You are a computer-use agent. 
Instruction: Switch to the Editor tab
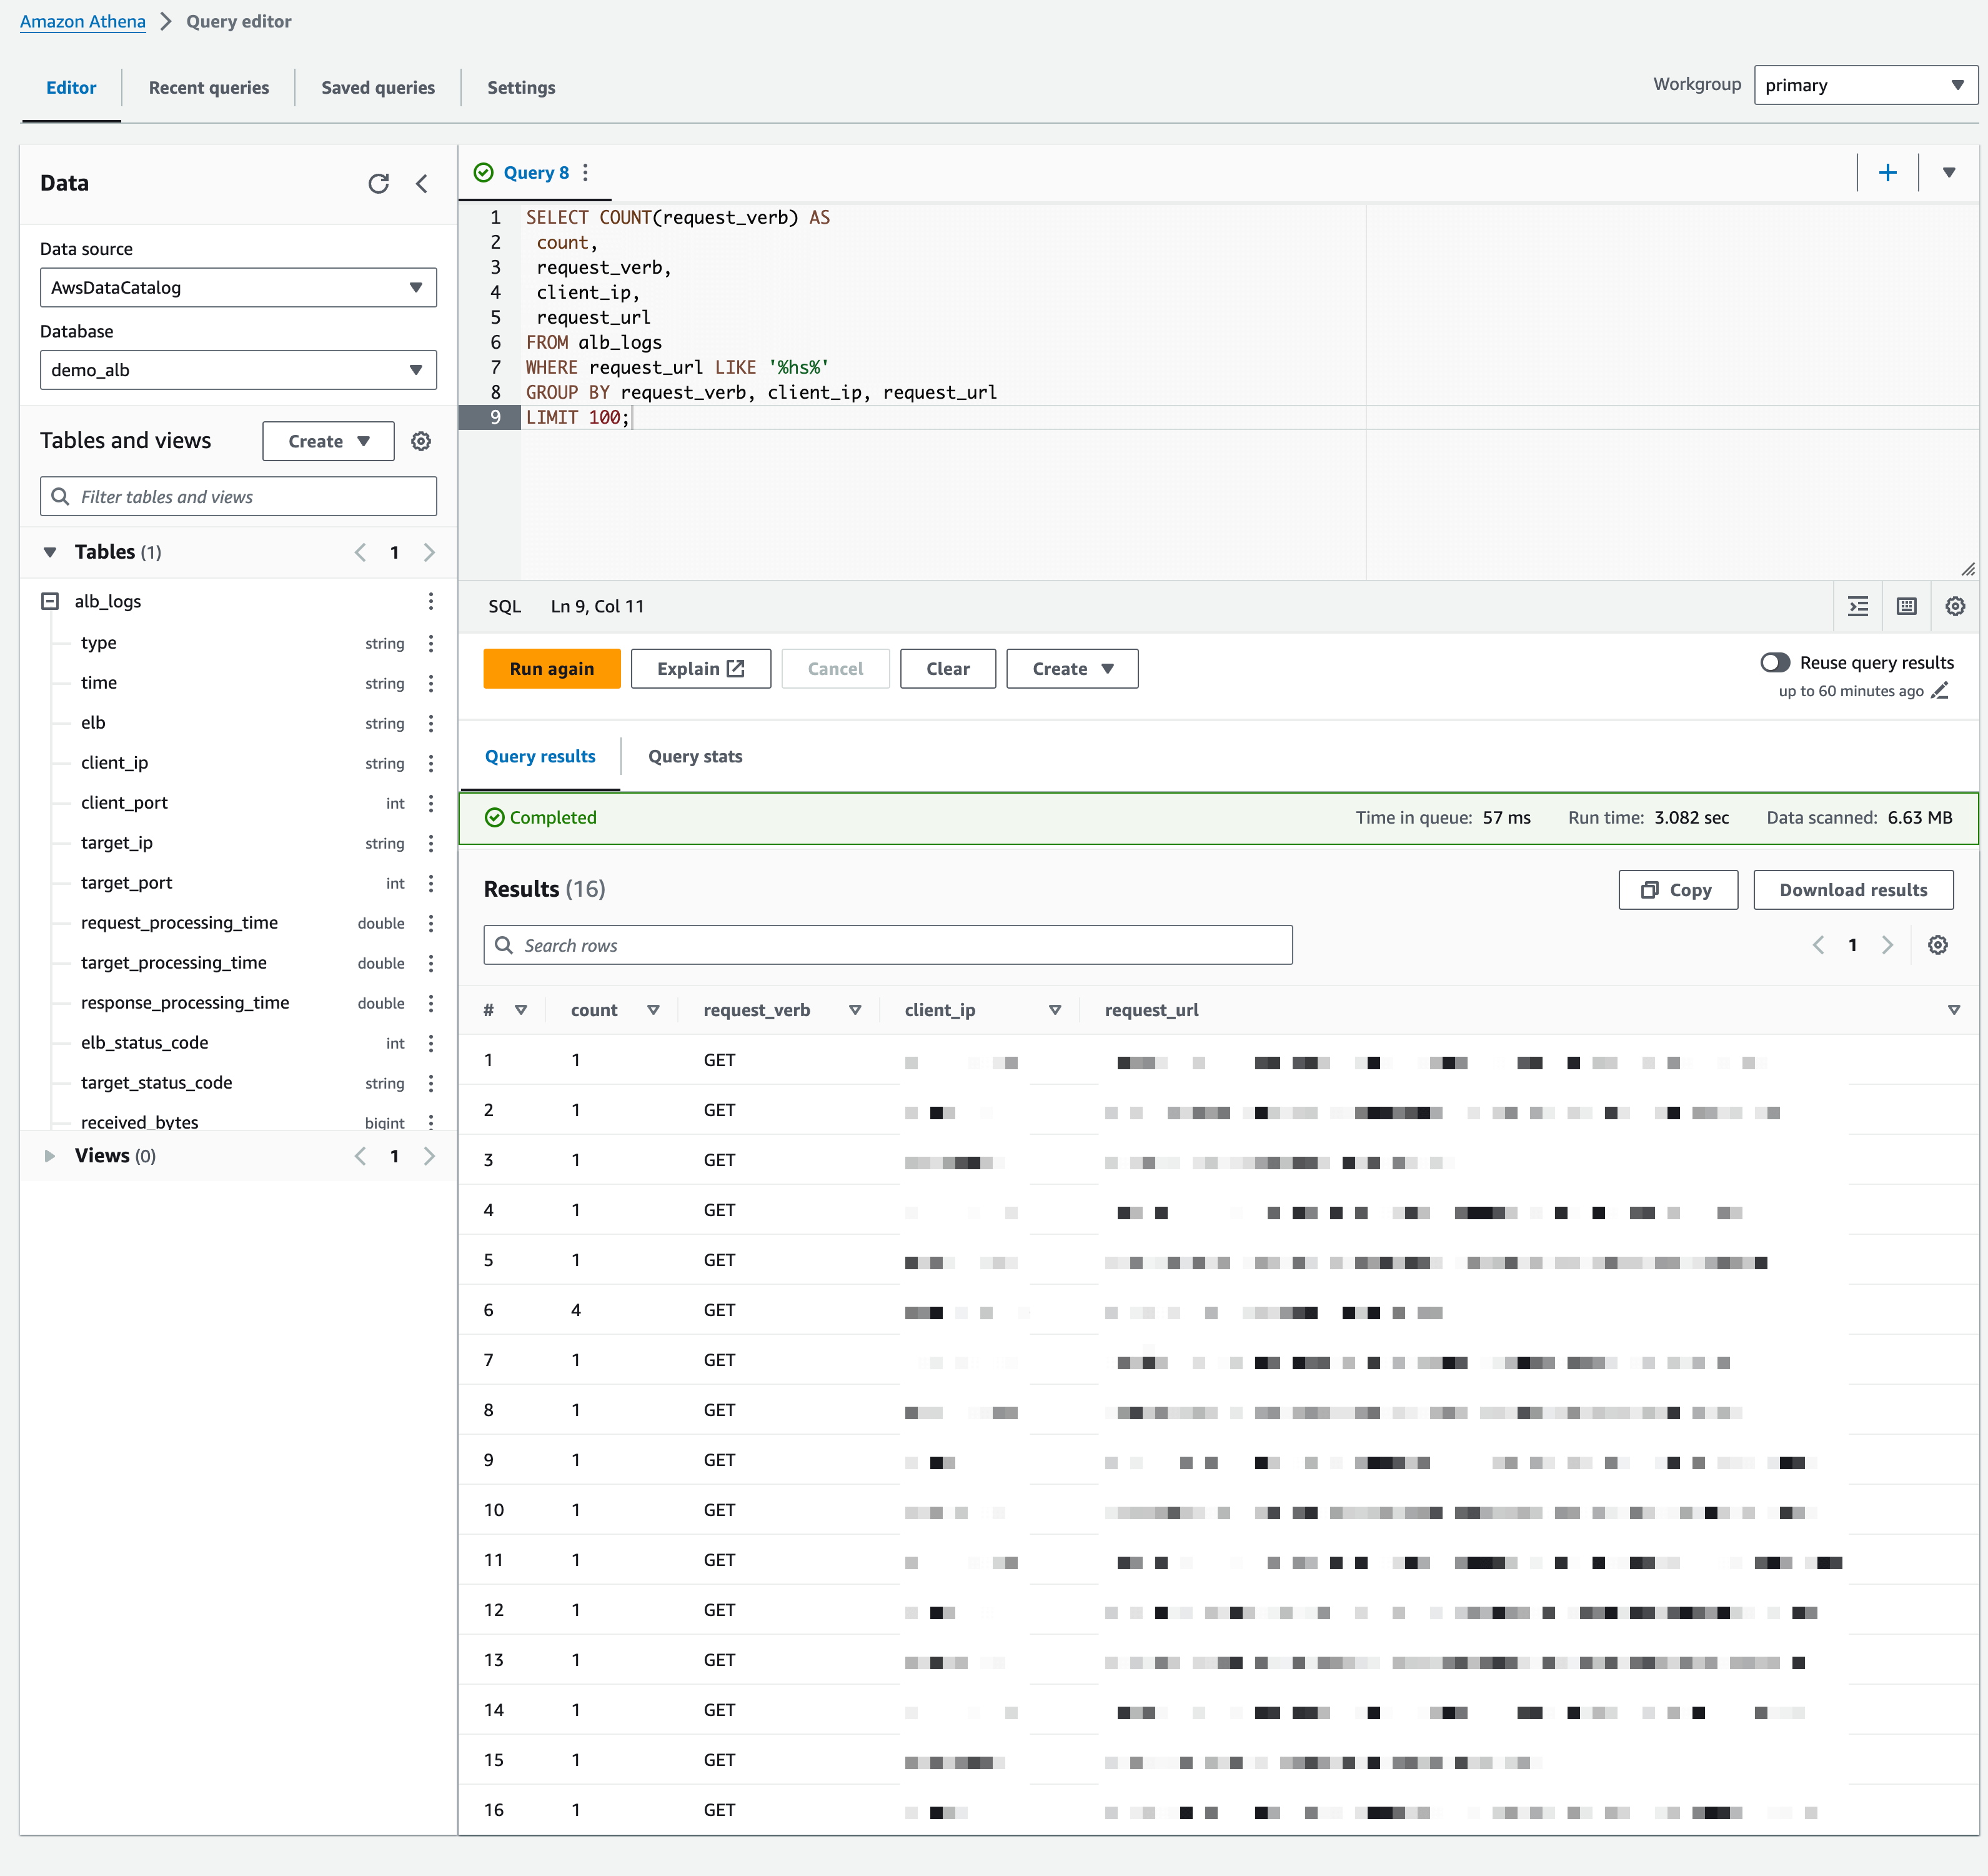[71, 88]
